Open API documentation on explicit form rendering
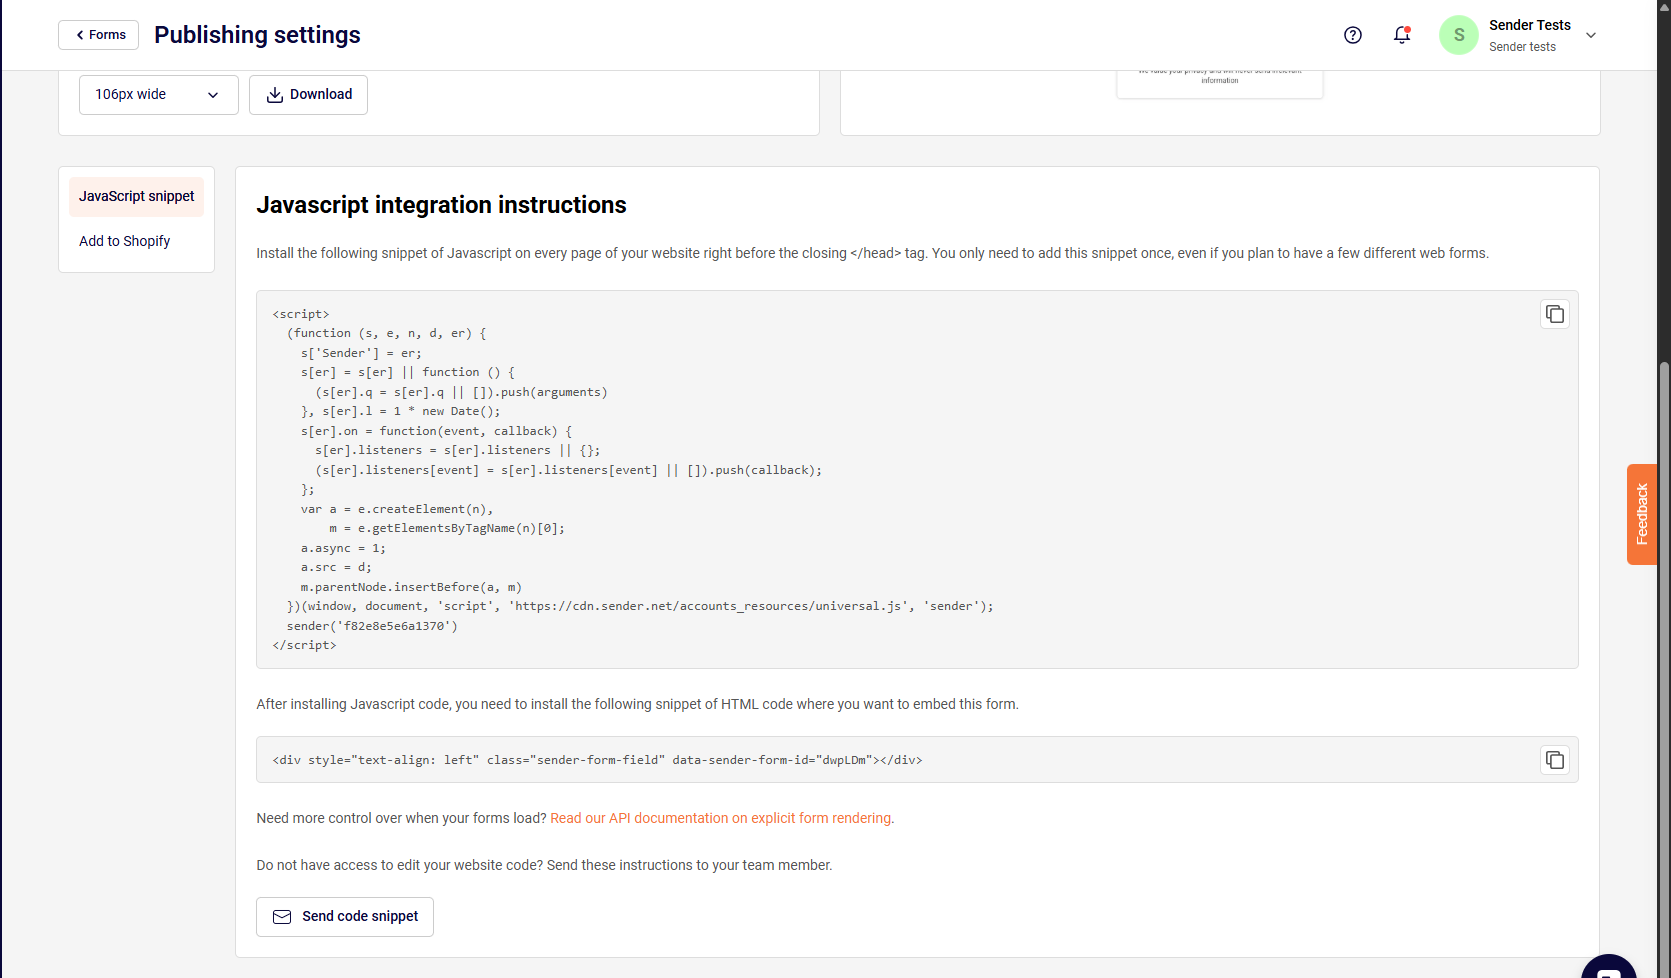Viewport: 1671px width, 978px height. [x=720, y=818]
